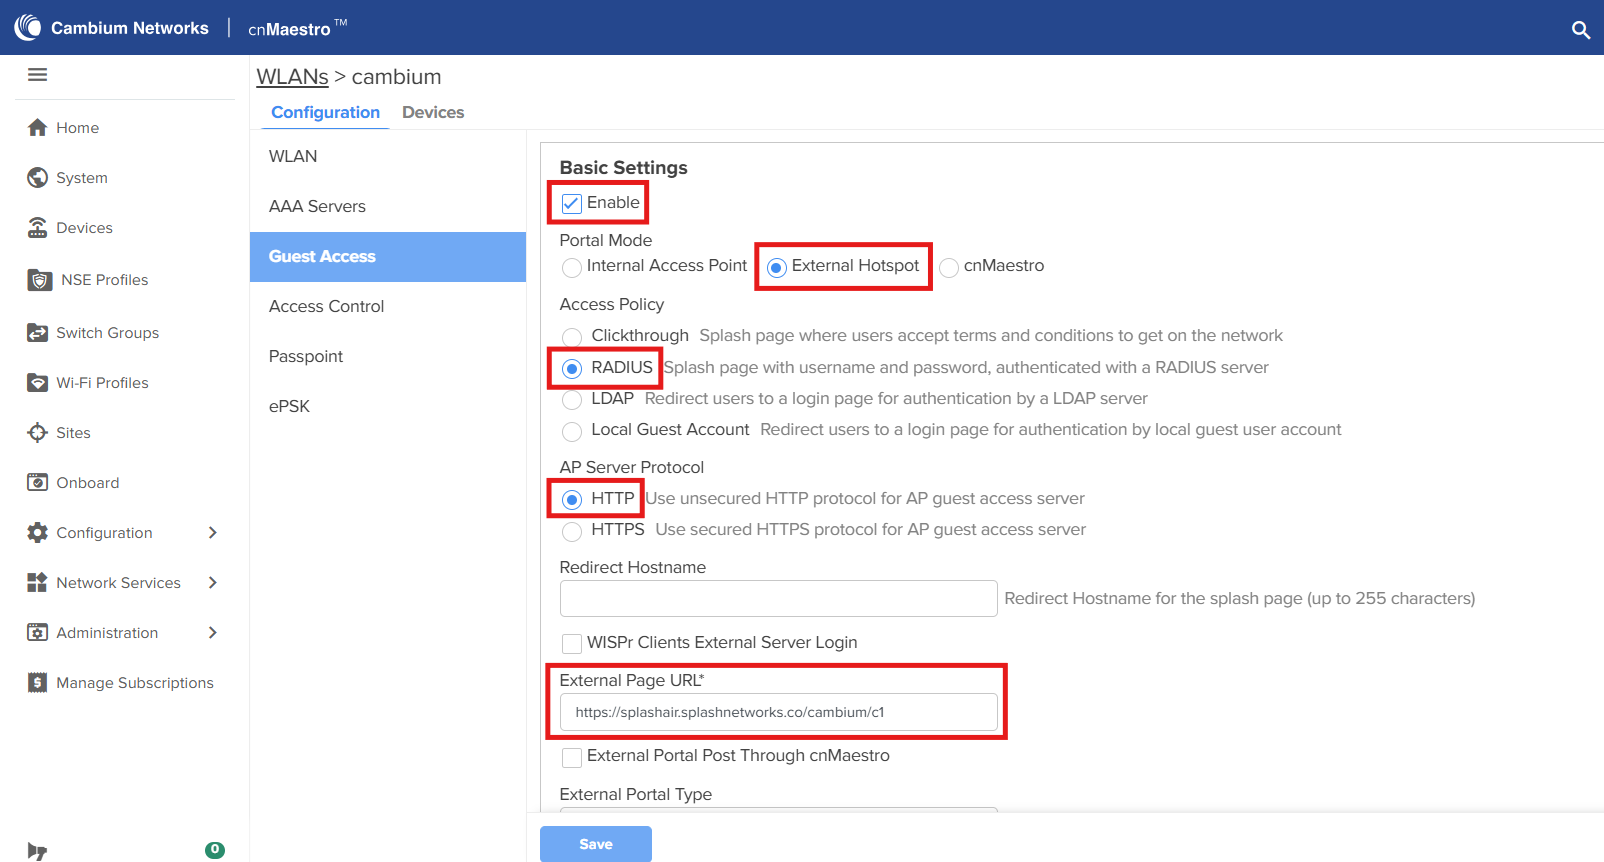1604x862 pixels.
Task: Click the Manage Subscriptions dollar icon
Action: pyautogui.click(x=38, y=682)
